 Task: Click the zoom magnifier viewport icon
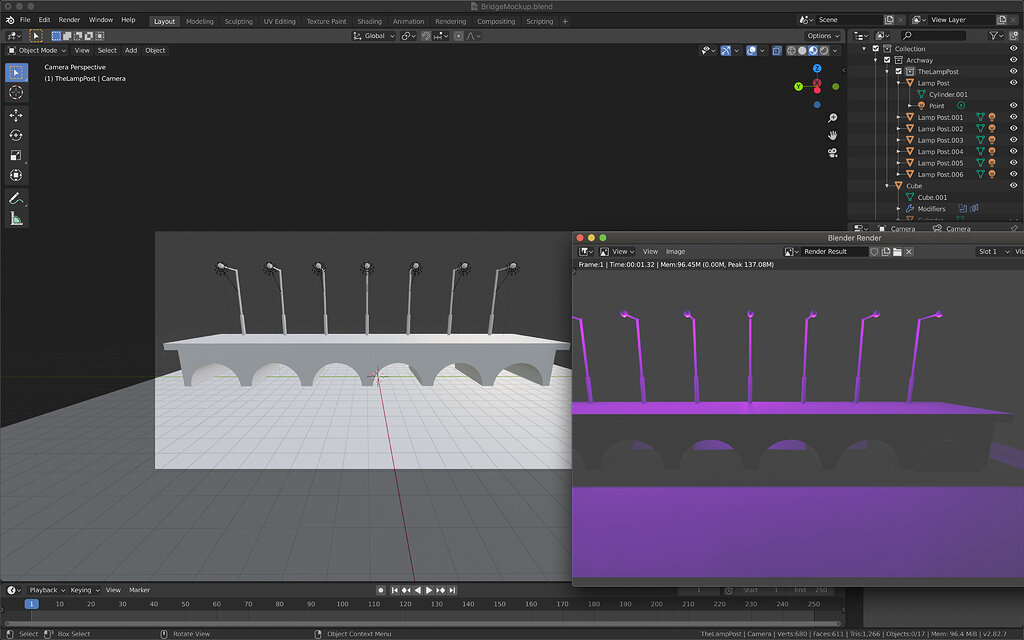click(832, 118)
